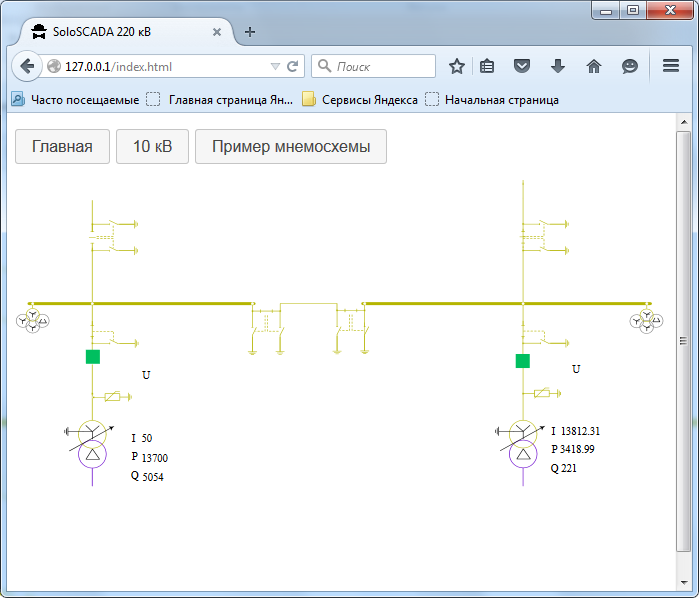Select the right power transformer symbol
699x598 pixels.
click(522, 444)
